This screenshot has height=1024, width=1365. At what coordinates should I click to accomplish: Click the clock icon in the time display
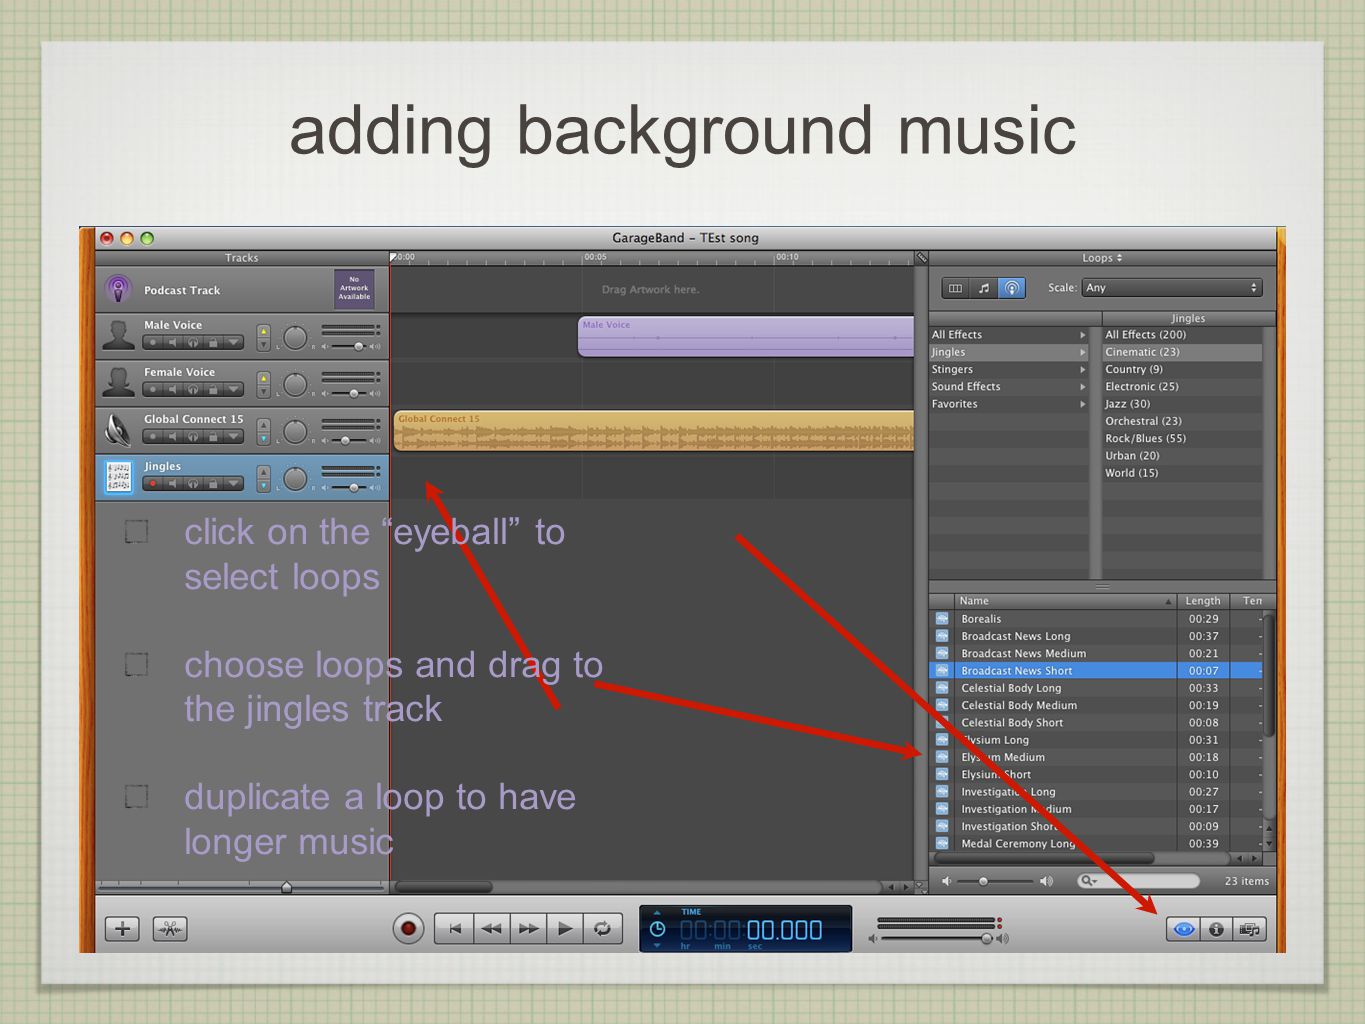(x=657, y=929)
